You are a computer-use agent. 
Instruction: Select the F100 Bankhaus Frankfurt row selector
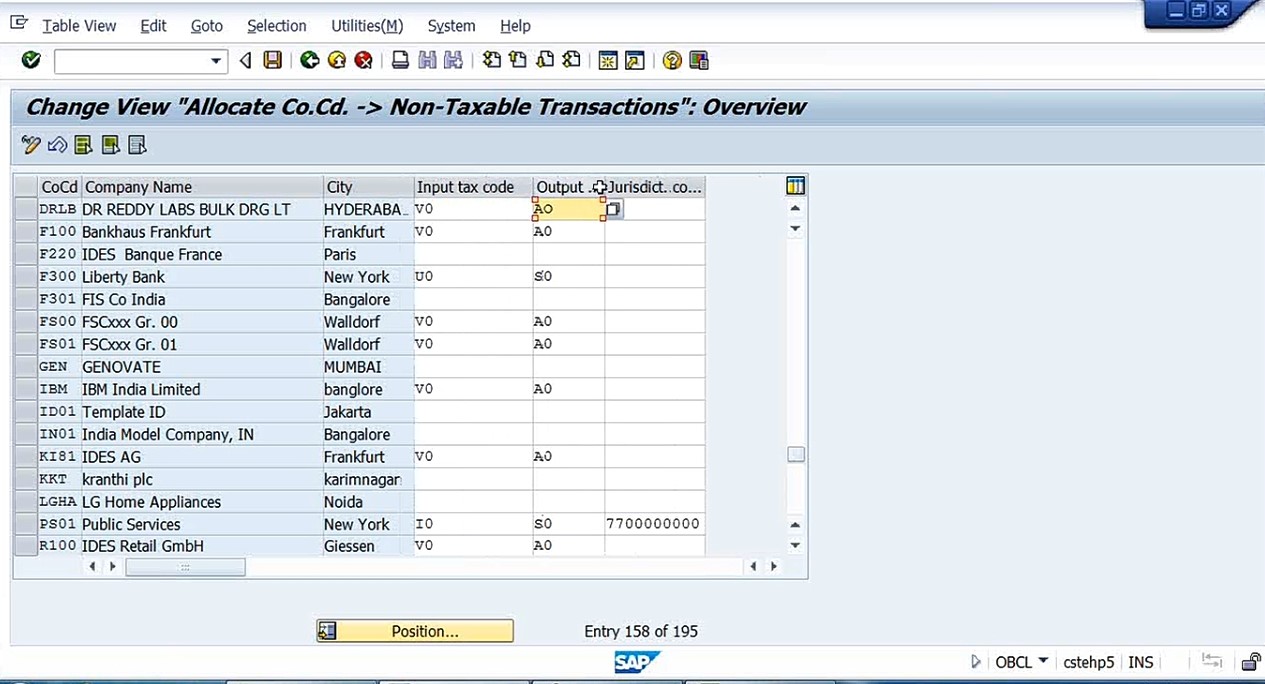pos(25,231)
